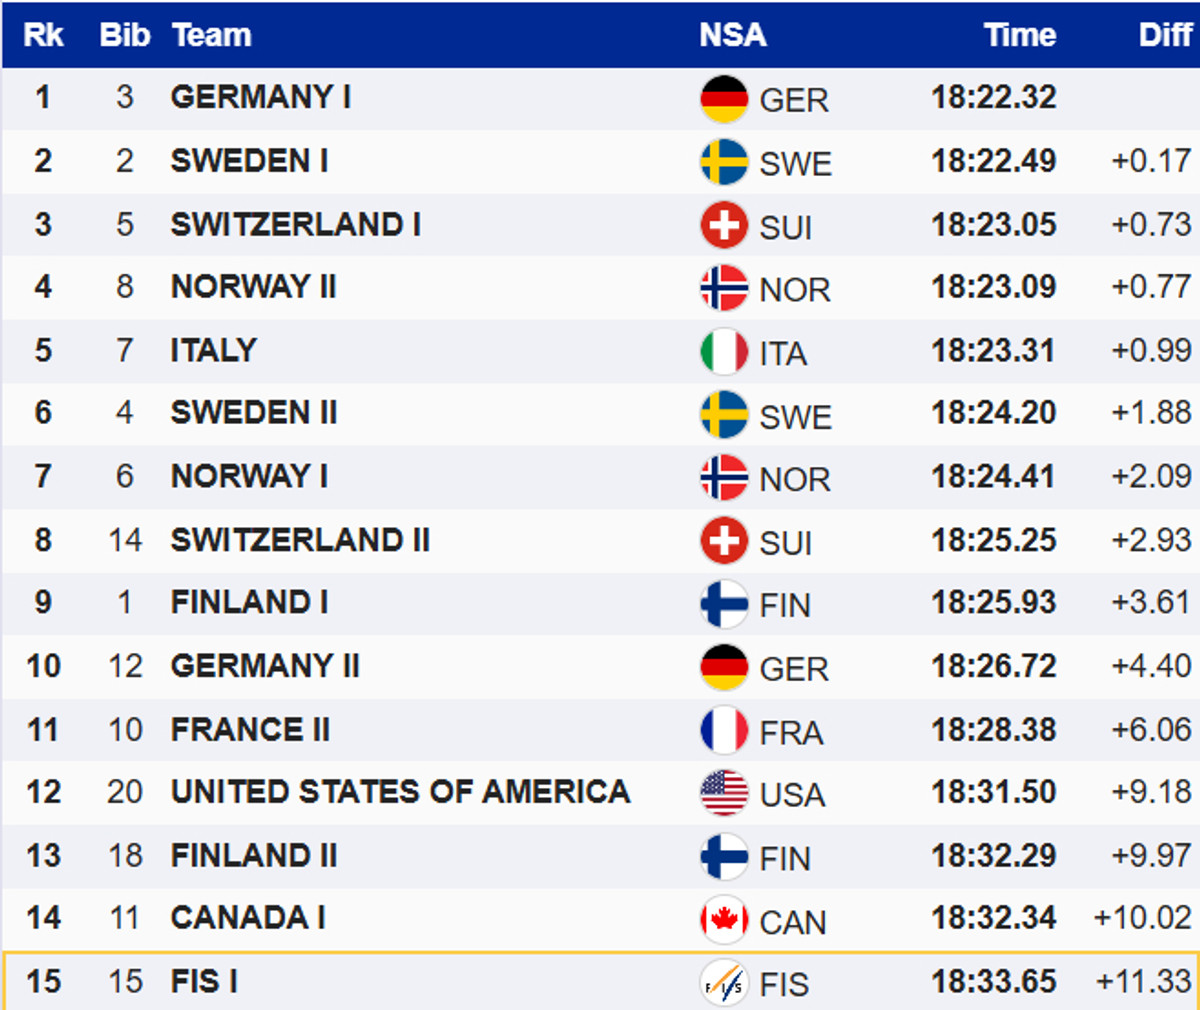Image resolution: width=1200 pixels, height=1010 pixels.
Task: Open the UNITED STATES OF AMERICA team
Action: [400, 792]
